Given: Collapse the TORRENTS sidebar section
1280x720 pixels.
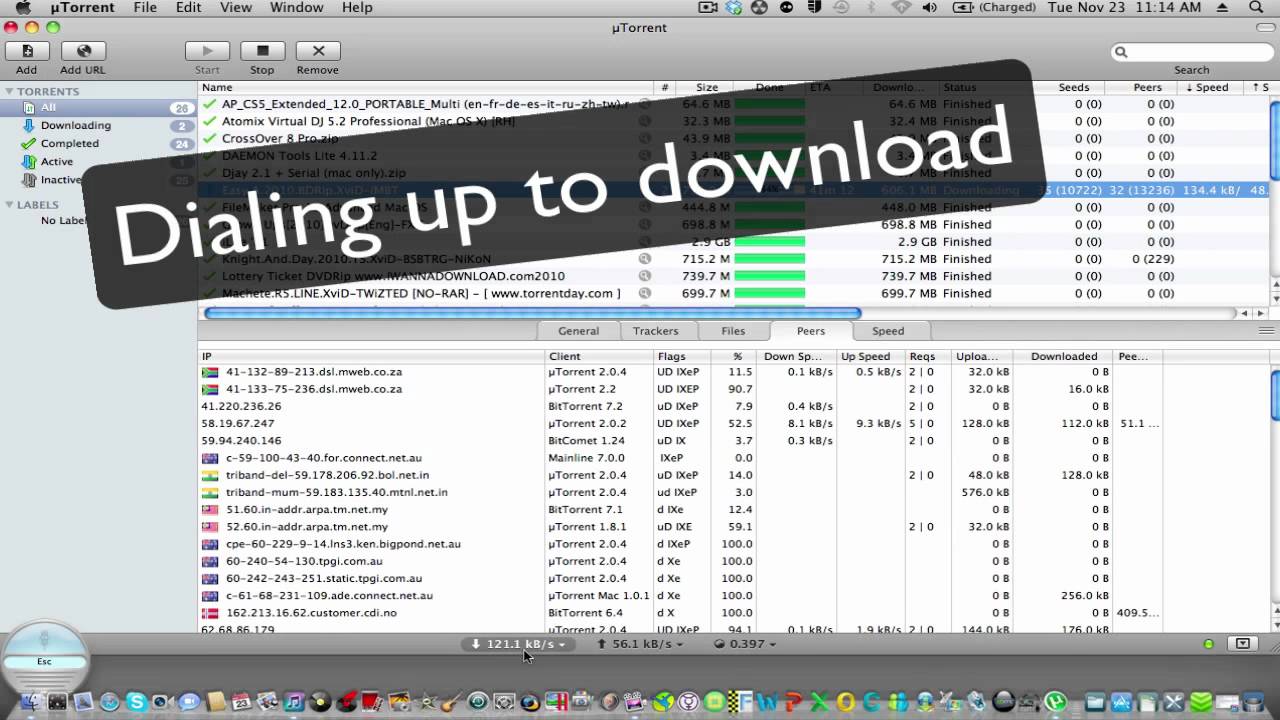Looking at the screenshot, I should [x=9, y=91].
